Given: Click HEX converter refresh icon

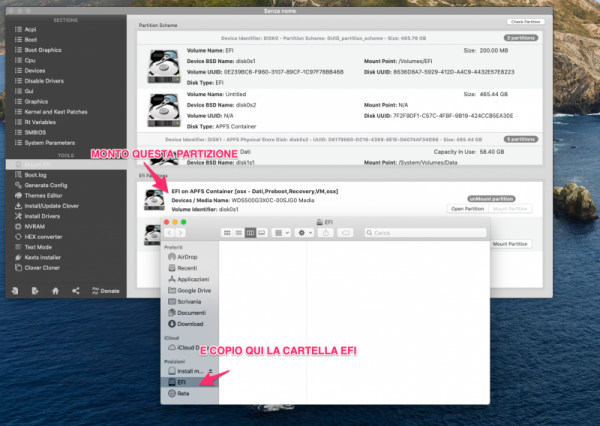Looking at the screenshot, I should coord(18,237).
